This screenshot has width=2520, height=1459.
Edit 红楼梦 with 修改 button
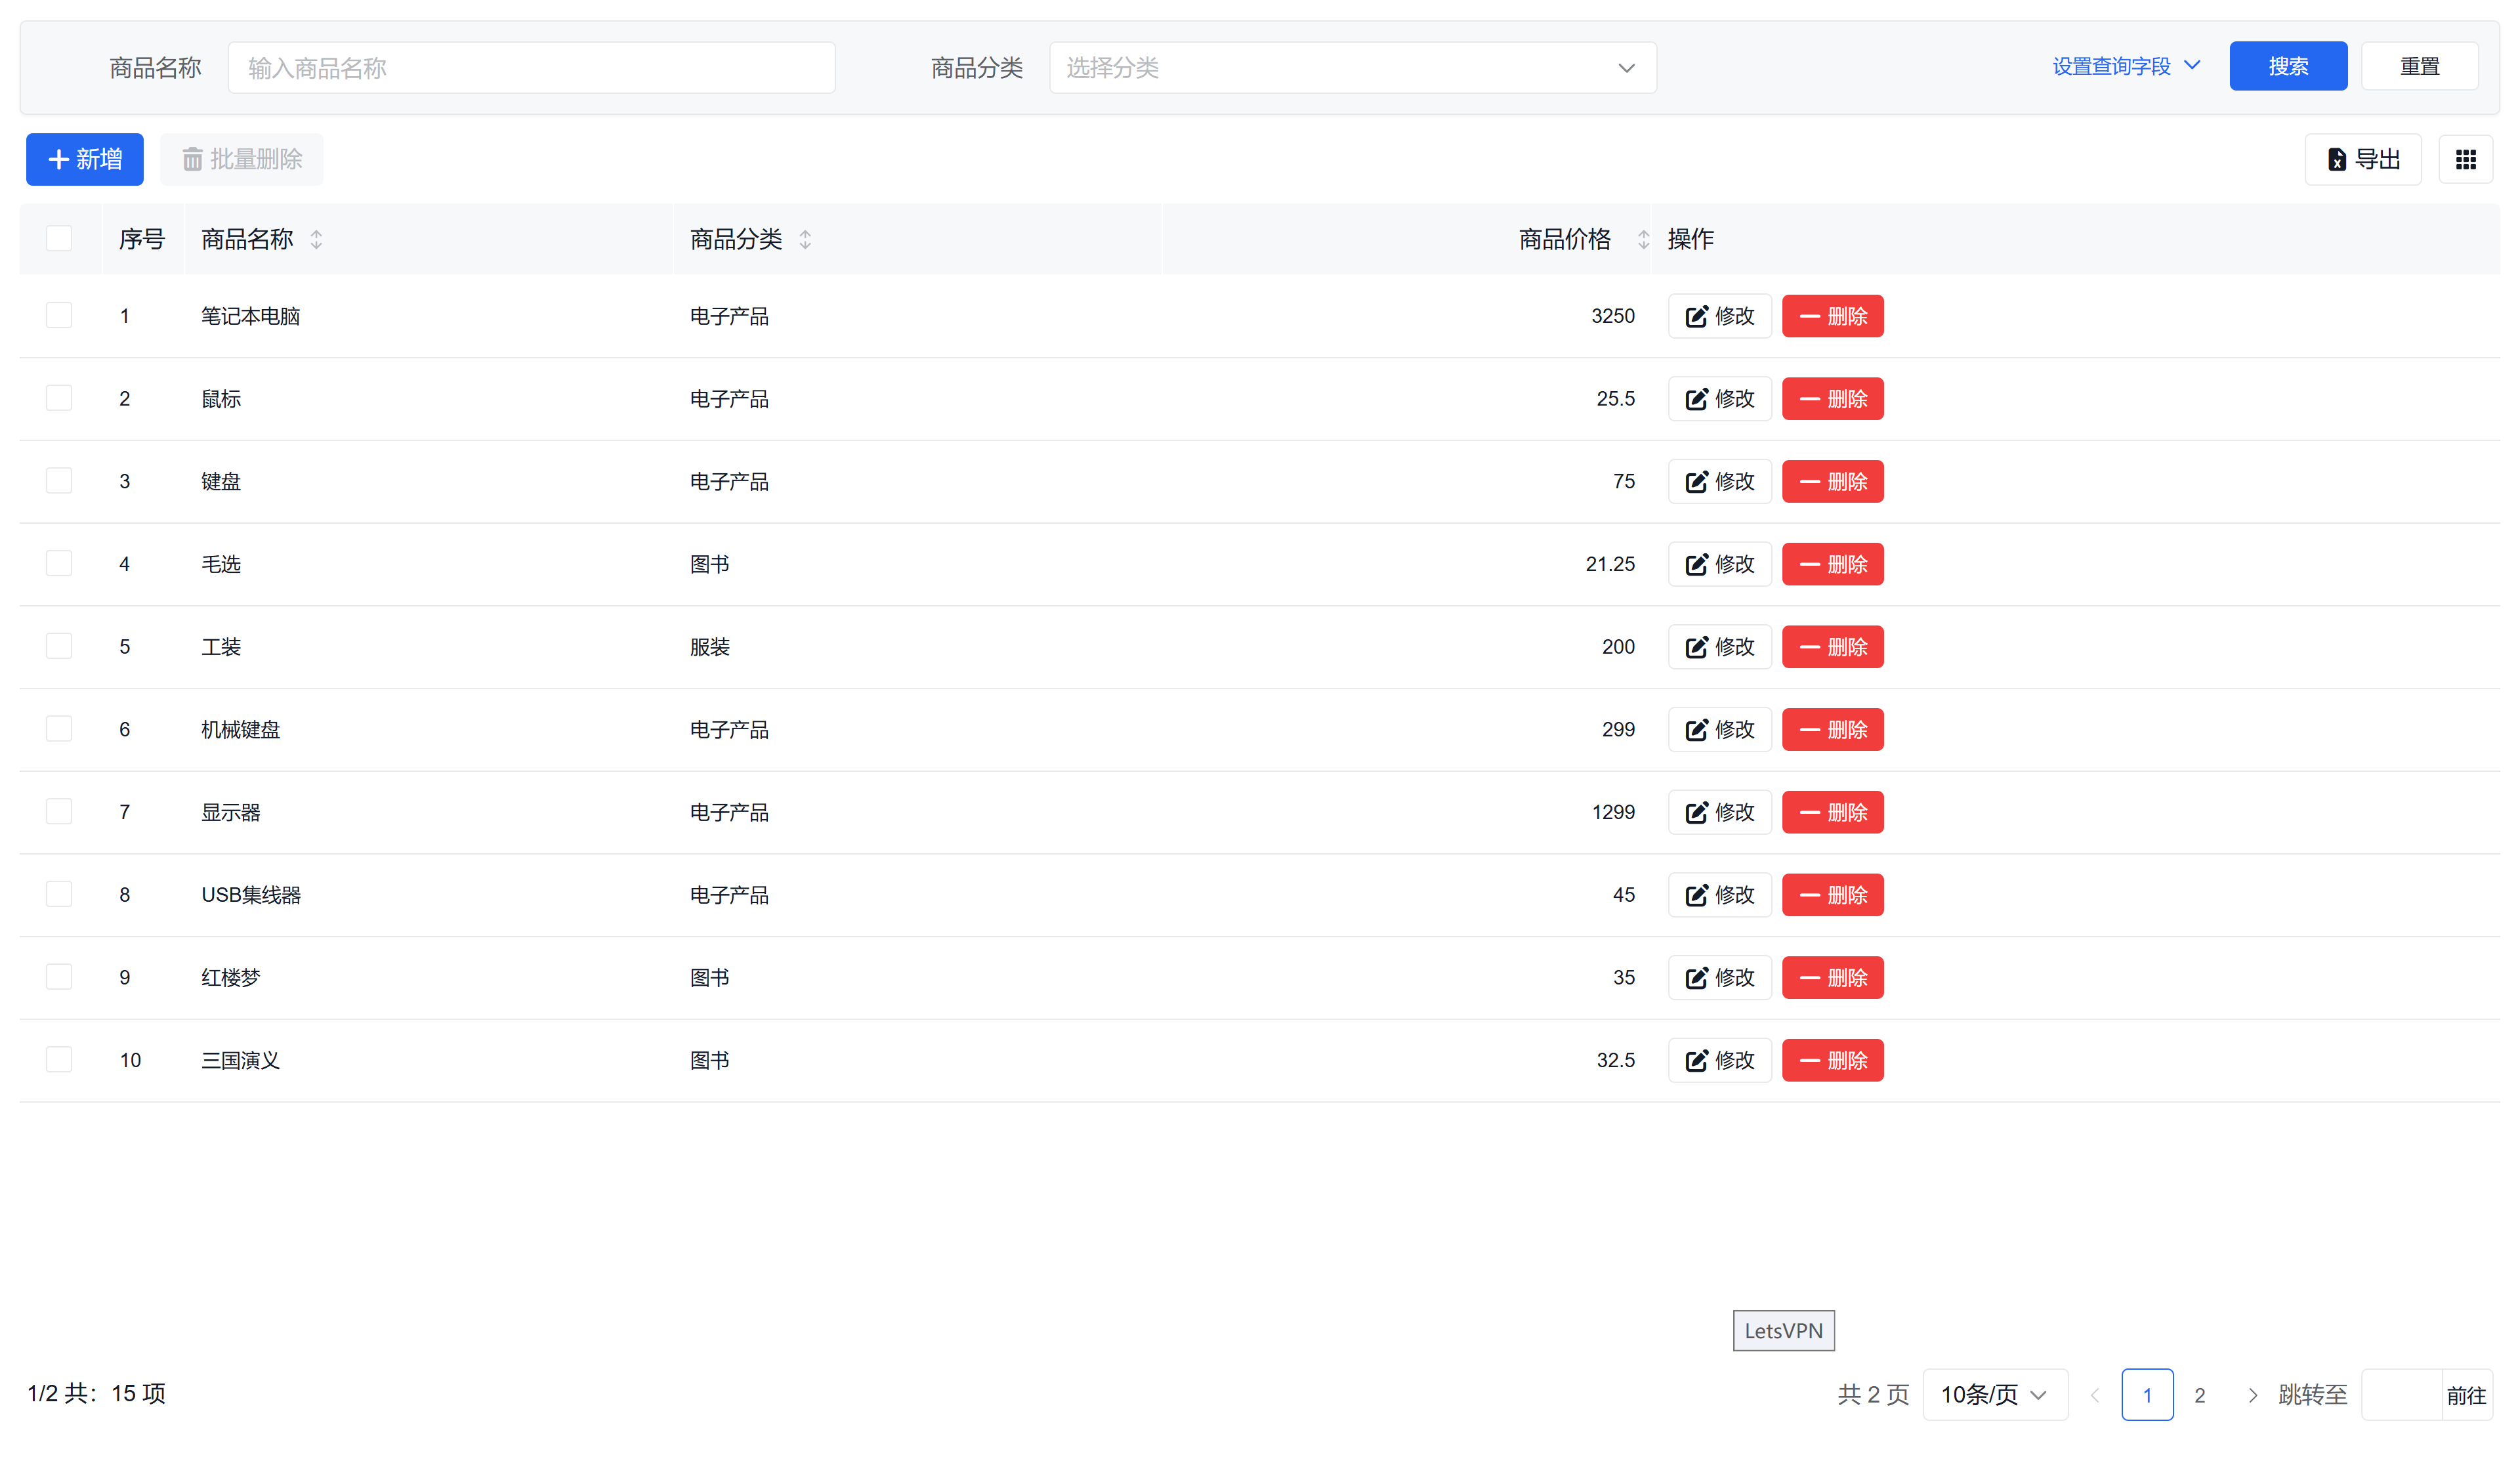tap(1719, 978)
